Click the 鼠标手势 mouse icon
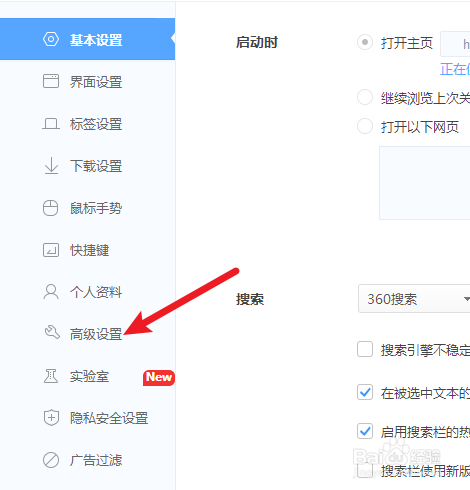The height and width of the screenshot is (490, 470). pyautogui.click(x=51, y=208)
